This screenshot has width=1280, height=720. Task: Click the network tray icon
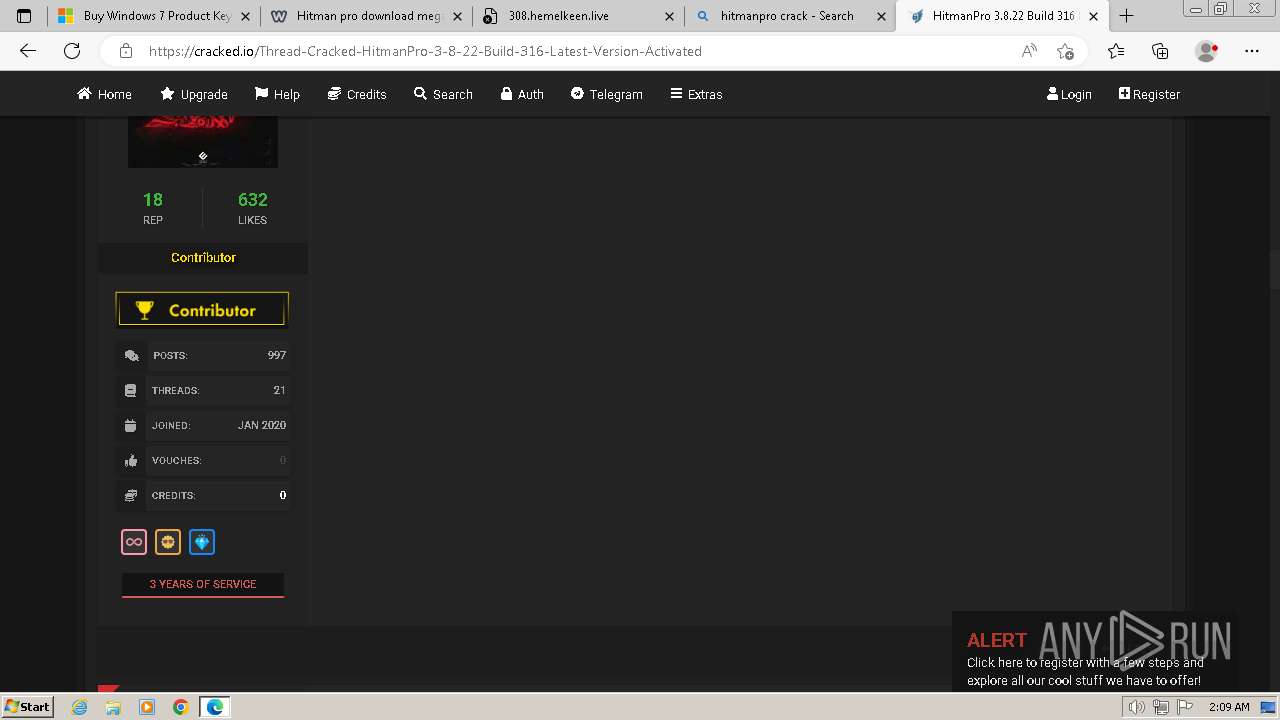point(1161,707)
